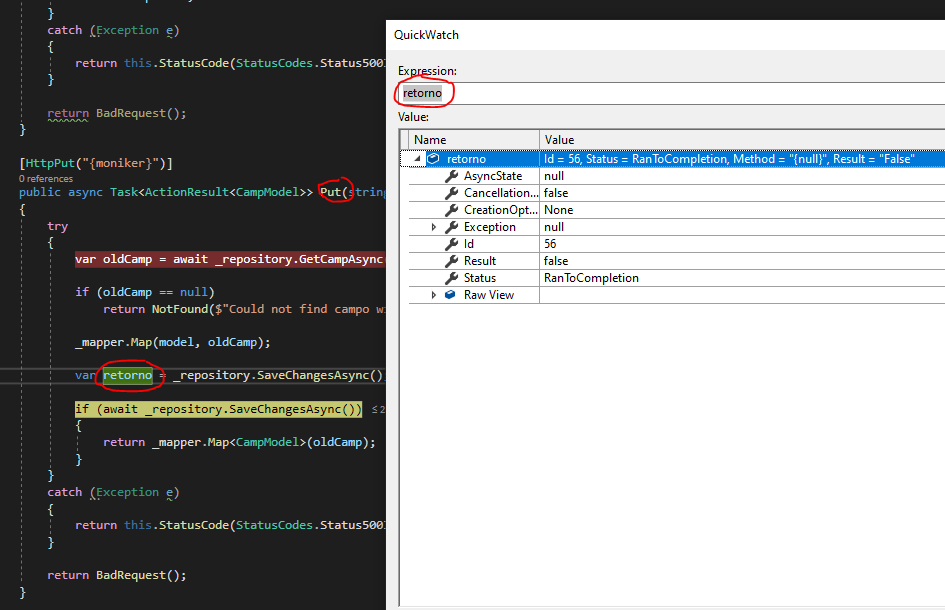The height and width of the screenshot is (610, 945).
Task: Click the '0 references' CodeLens link
Action: tap(46, 178)
